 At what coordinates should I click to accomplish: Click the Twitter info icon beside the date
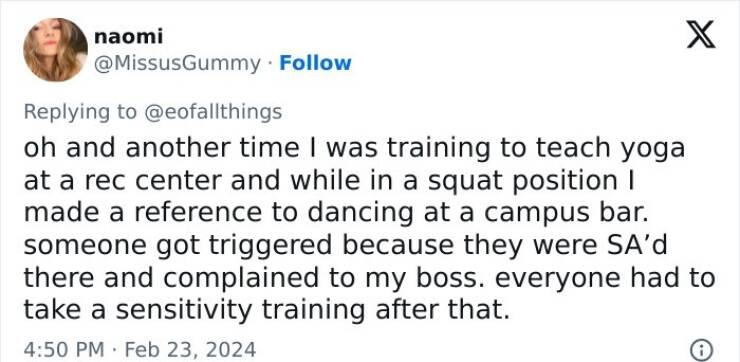[x=701, y=350]
